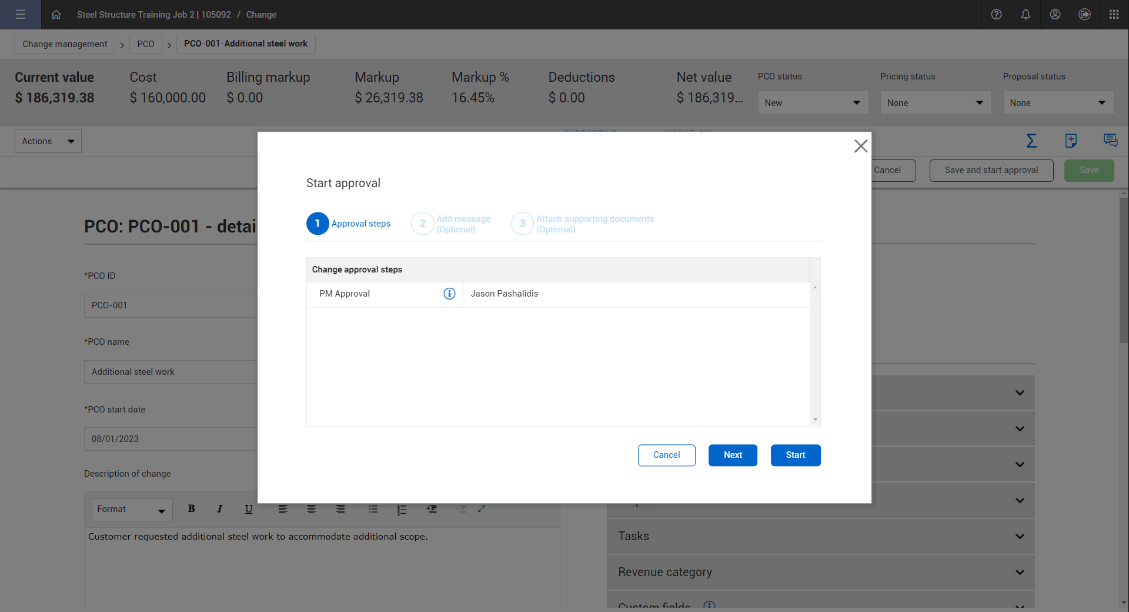Open the hamburger navigation menu
Viewport: 1129px width, 612px height.
[21, 15]
